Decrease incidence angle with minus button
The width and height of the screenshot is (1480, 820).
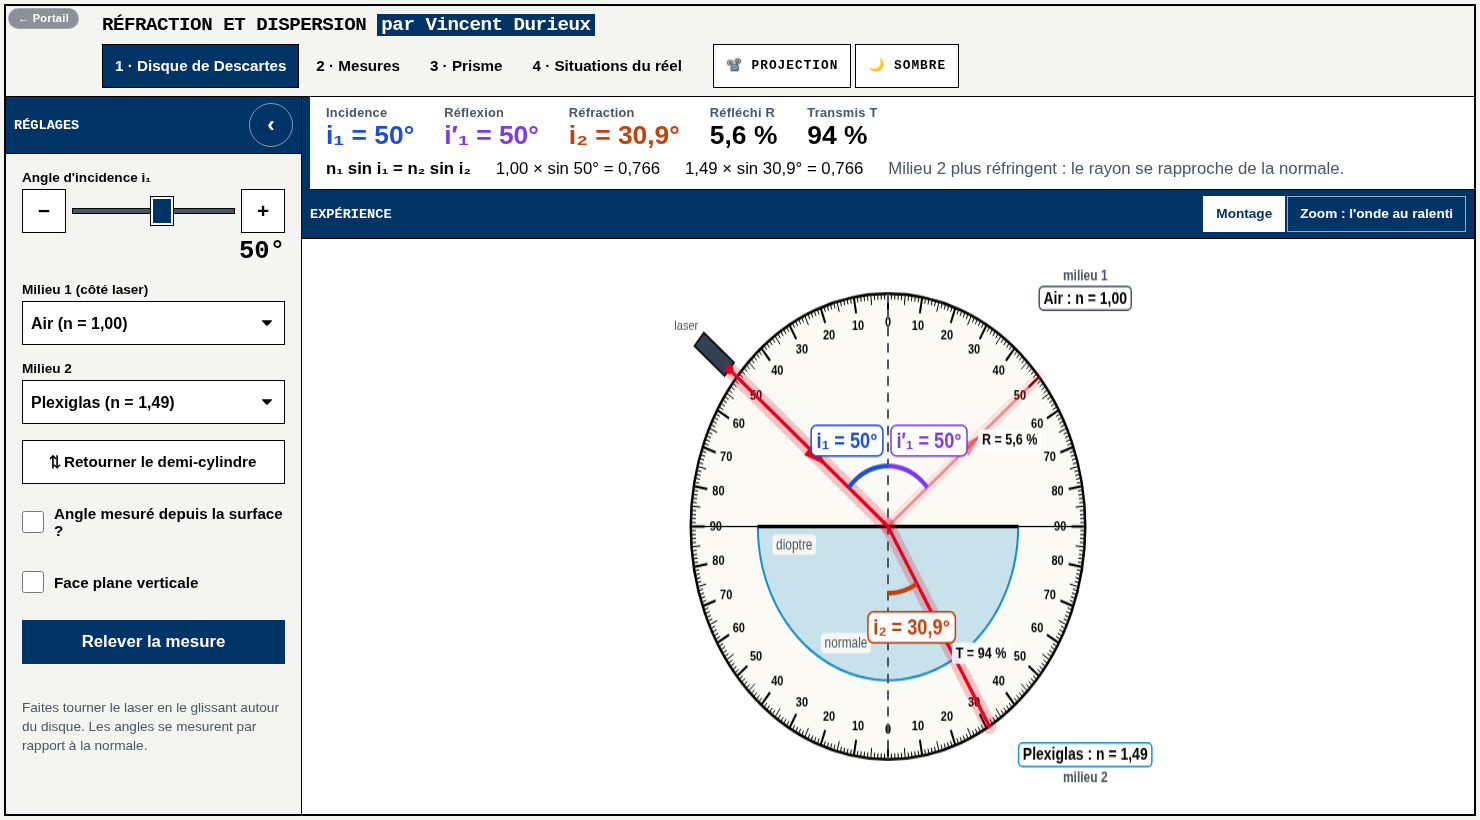pos(44,211)
